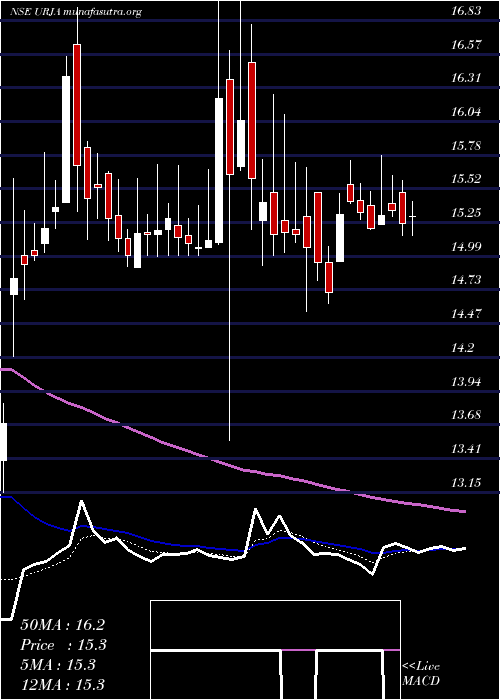Click the 13.41 price axis label
The width and height of the screenshot is (500, 700).
(x=466, y=448)
